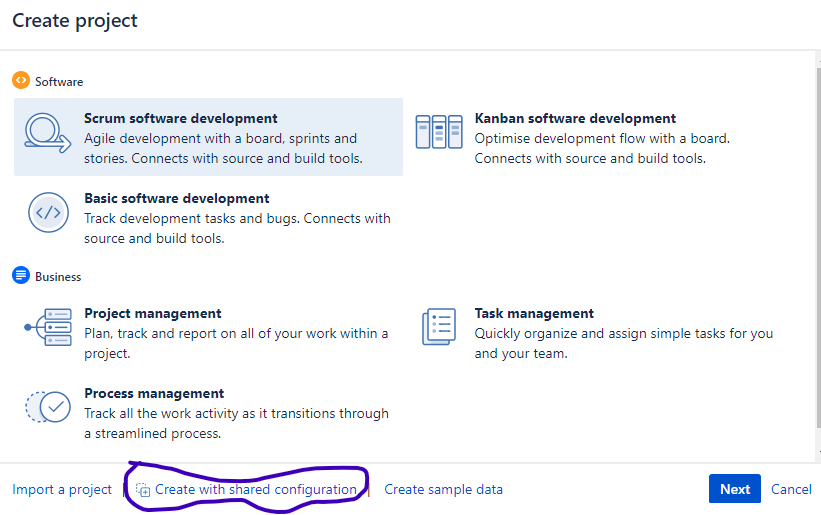Click the Next button
The height and width of the screenshot is (515, 821).
coord(735,489)
